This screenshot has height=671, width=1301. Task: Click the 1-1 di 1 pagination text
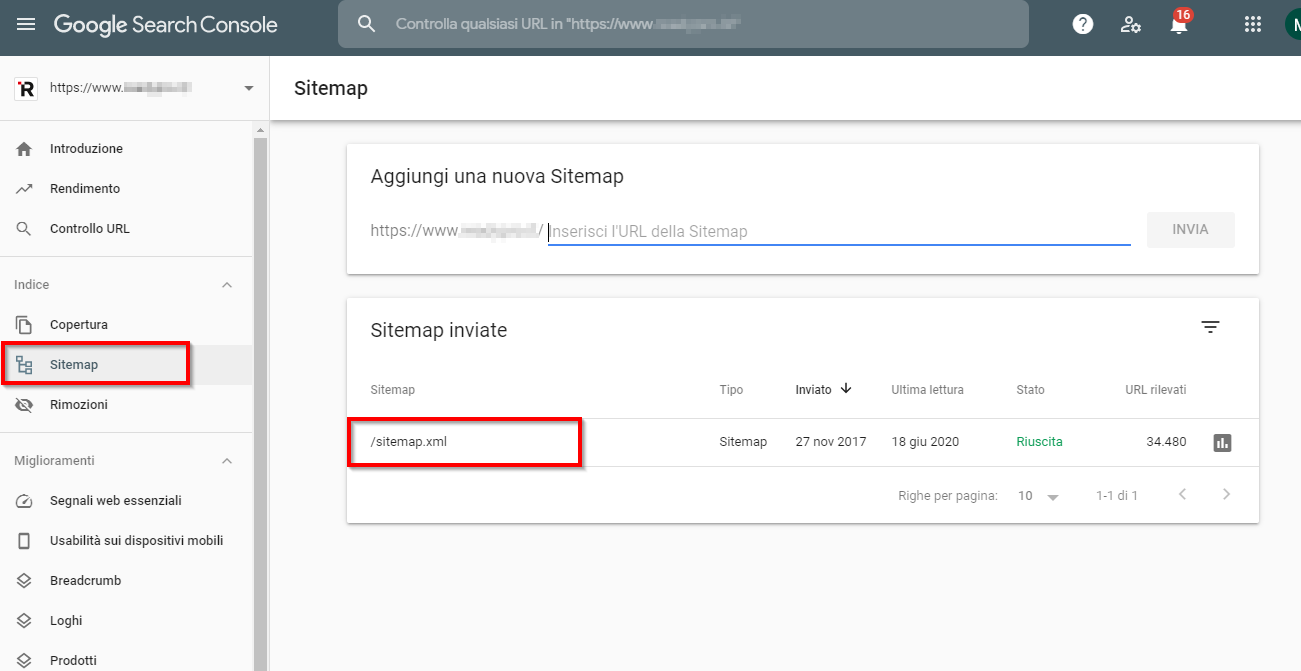pos(1117,495)
